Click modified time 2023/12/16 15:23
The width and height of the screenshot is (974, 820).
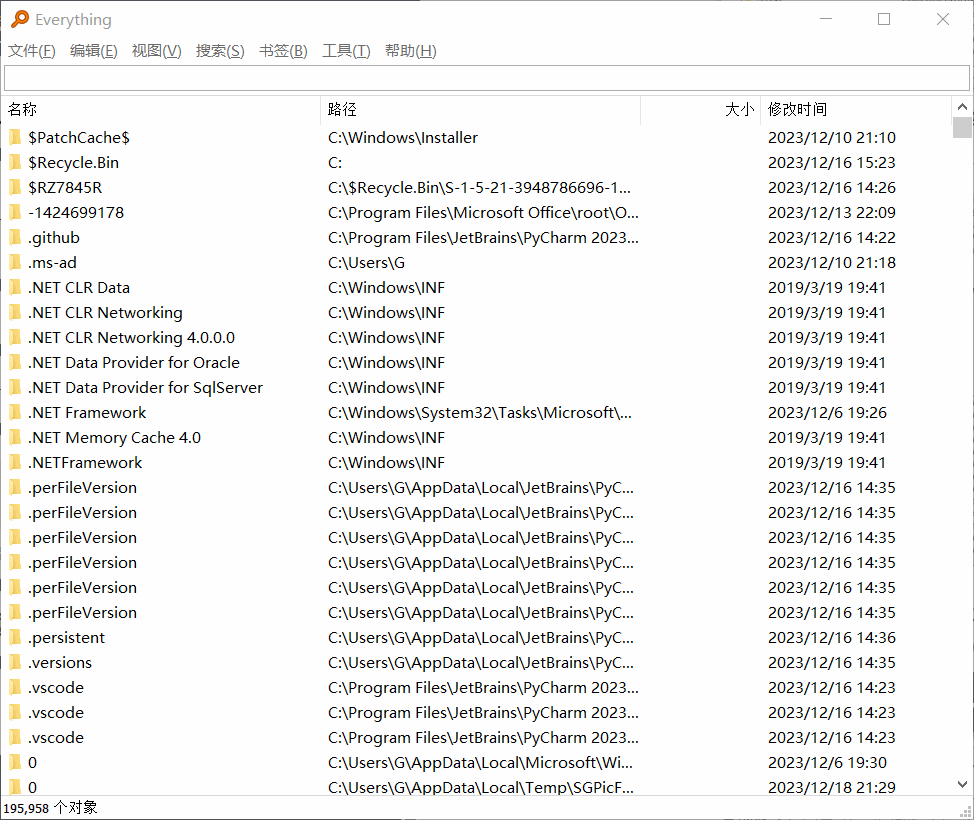click(x=832, y=162)
